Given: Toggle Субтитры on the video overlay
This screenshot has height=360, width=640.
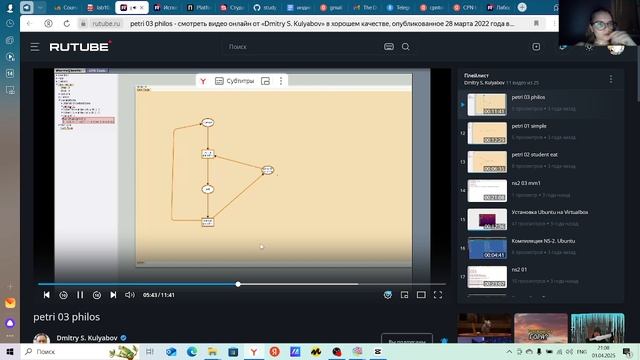Looking at the screenshot, I should pyautogui.click(x=234, y=81).
